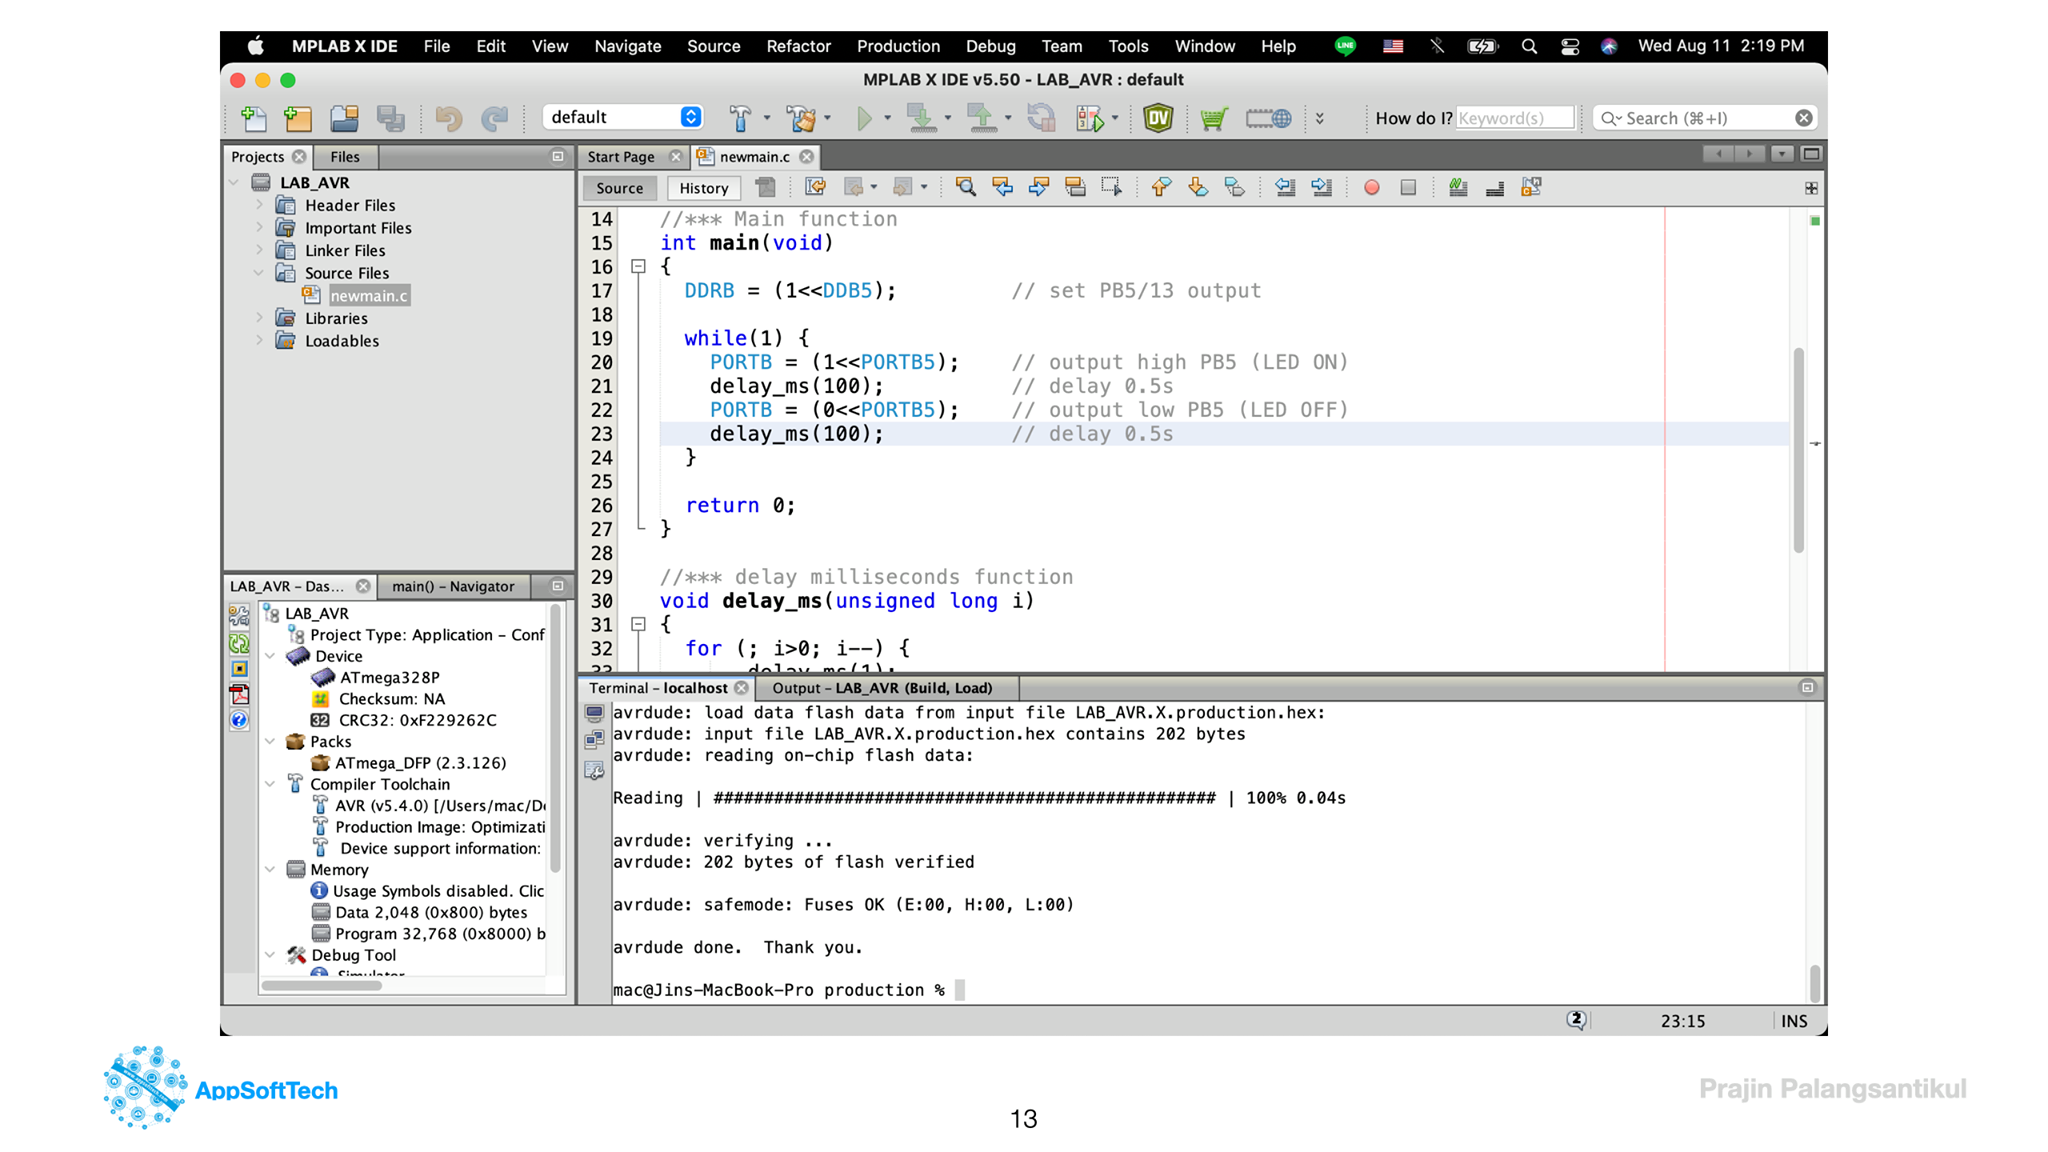2048x1152 pixels.
Task: Click the green shopping cart icon
Action: pyautogui.click(x=1214, y=118)
